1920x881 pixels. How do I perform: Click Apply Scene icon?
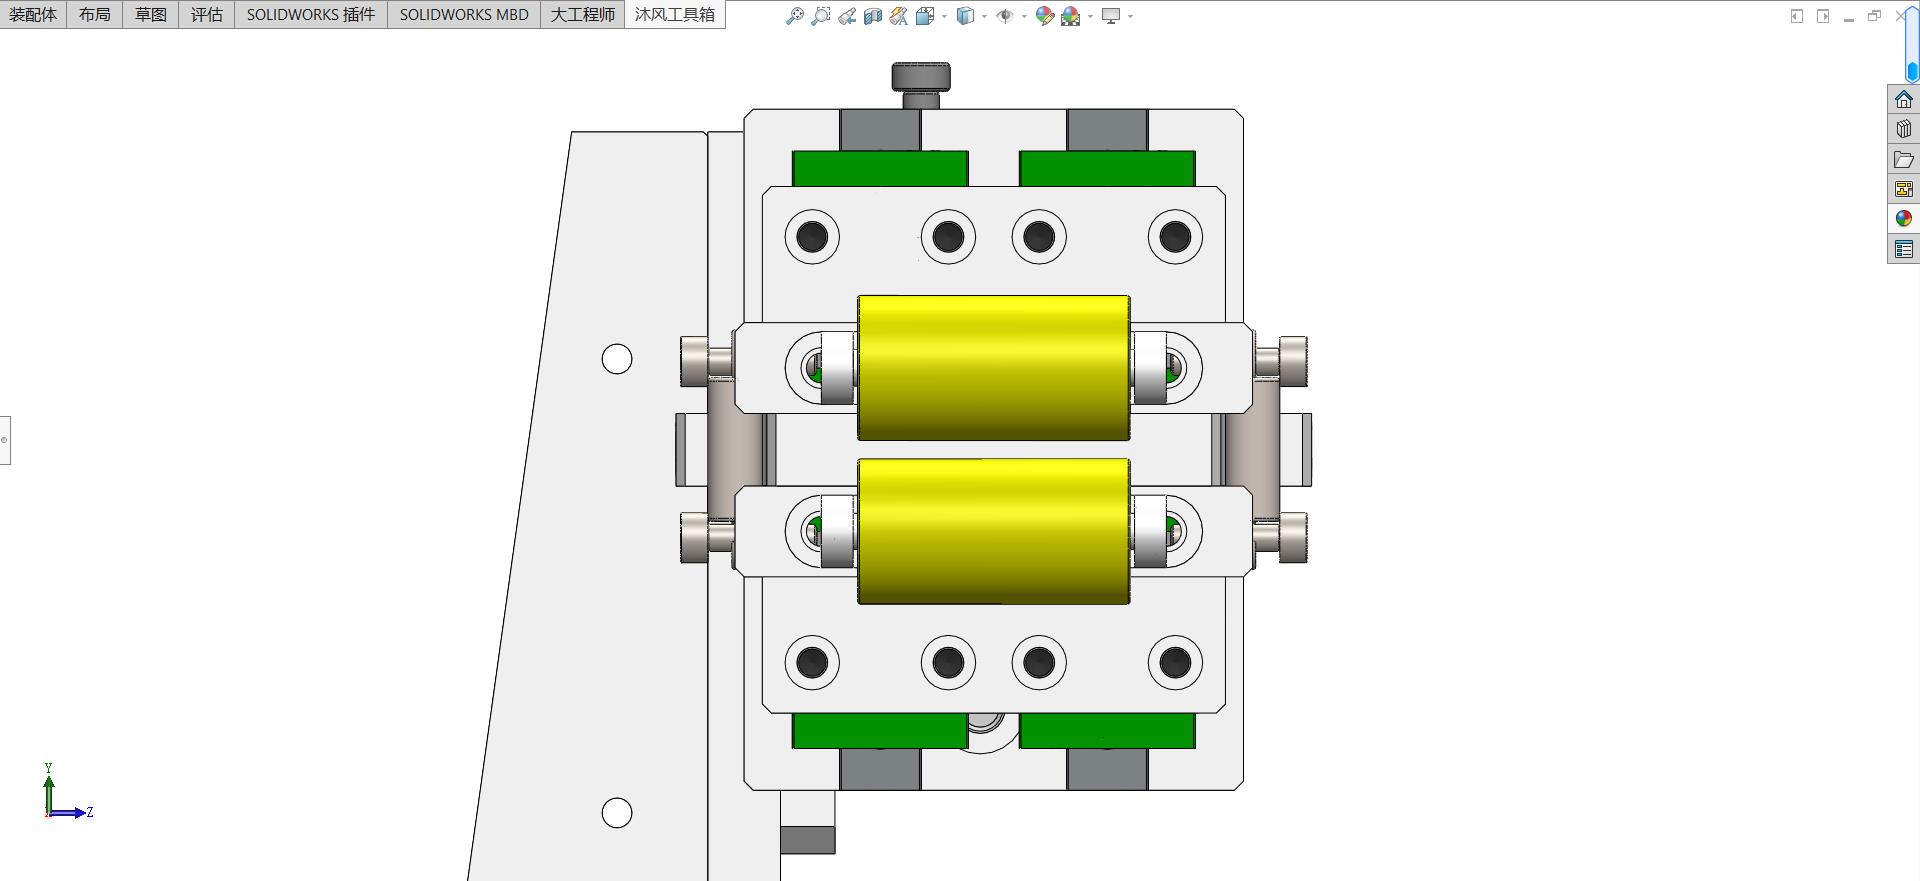tap(1070, 16)
